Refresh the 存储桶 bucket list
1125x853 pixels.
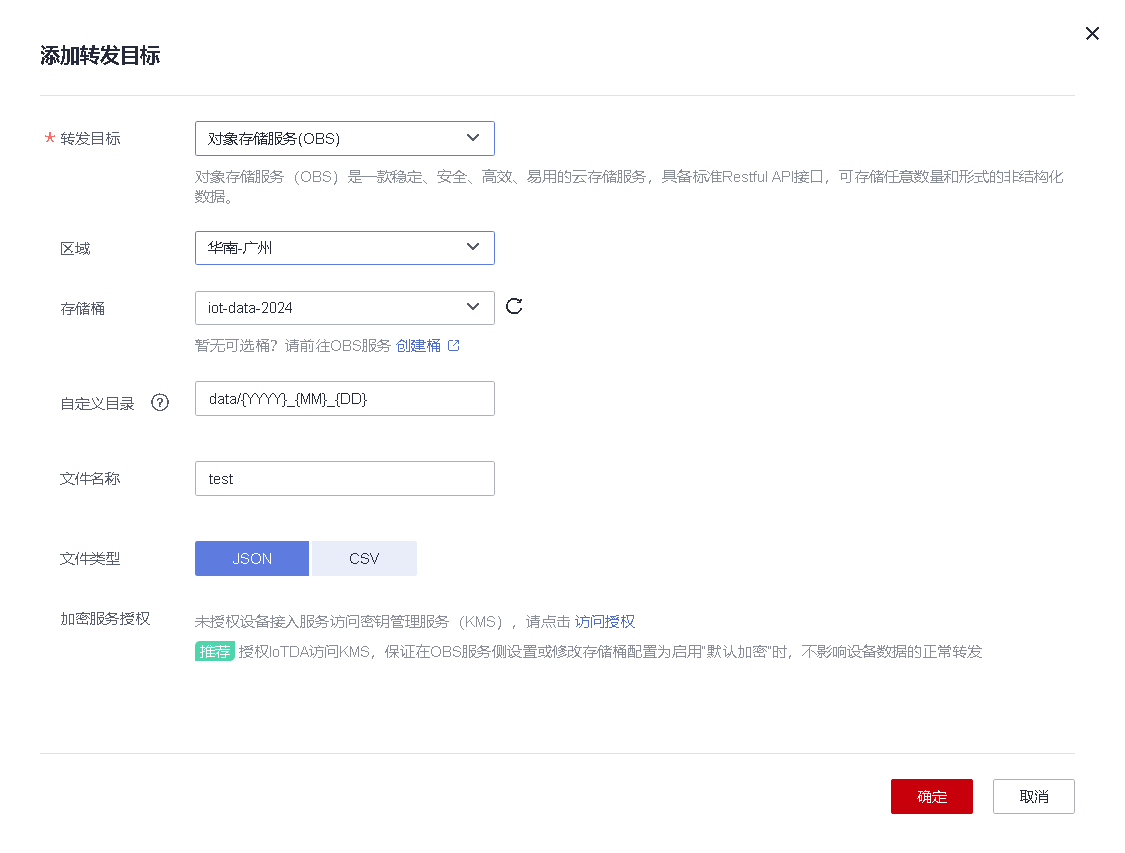[x=514, y=307]
